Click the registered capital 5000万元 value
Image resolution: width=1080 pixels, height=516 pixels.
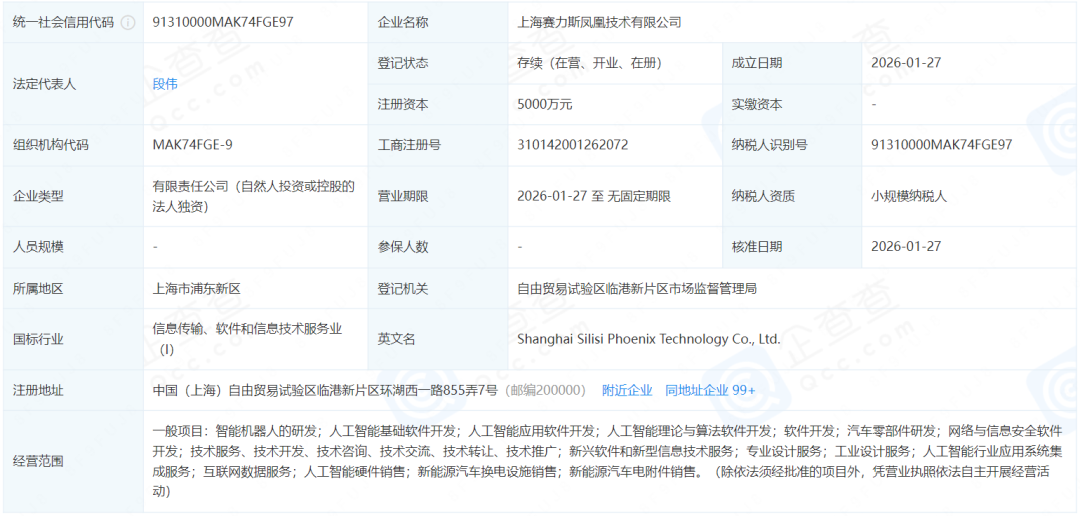(x=545, y=104)
